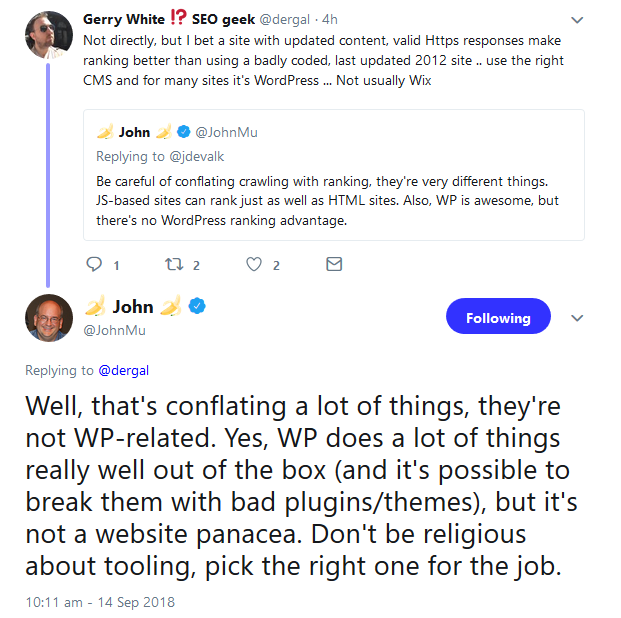Click the verified badge beside John's main name

click(x=199, y=307)
